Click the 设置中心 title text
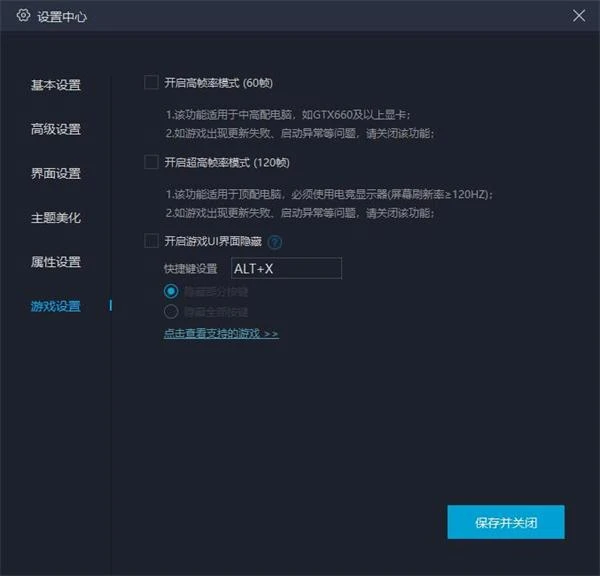600x576 pixels. click(x=62, y=16)
